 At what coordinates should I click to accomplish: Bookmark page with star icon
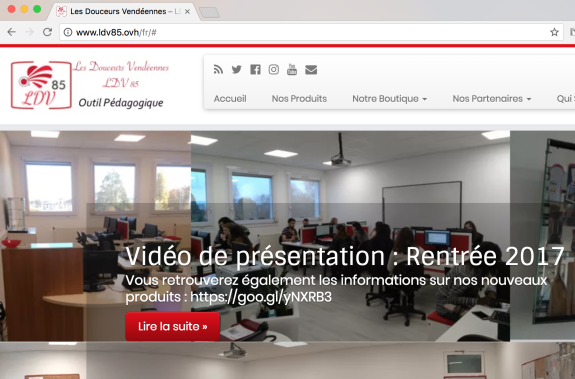point(554,32)
